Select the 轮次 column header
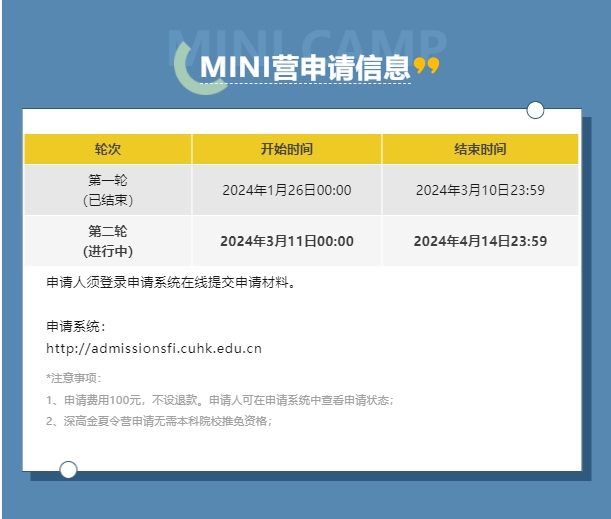 tap(108, 149)
